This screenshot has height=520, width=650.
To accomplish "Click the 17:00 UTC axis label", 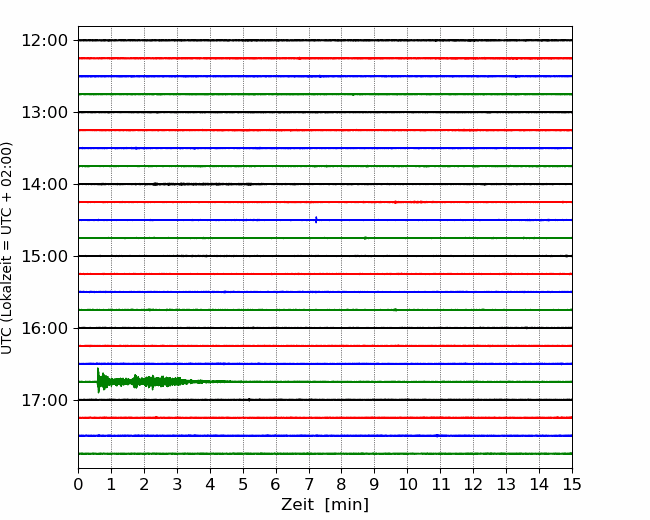I will click(x=44, y=401).
